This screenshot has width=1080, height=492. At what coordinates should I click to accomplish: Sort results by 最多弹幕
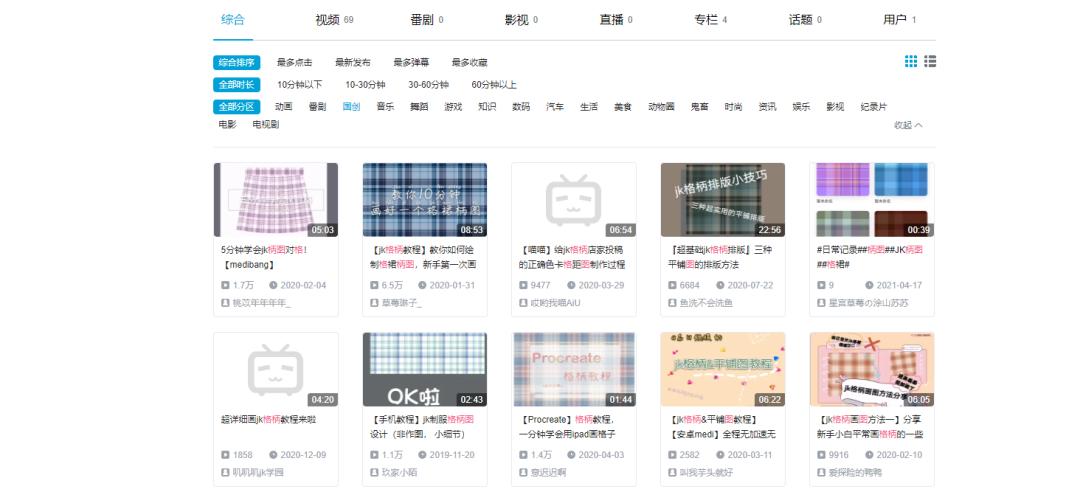(x=411, y=63)
